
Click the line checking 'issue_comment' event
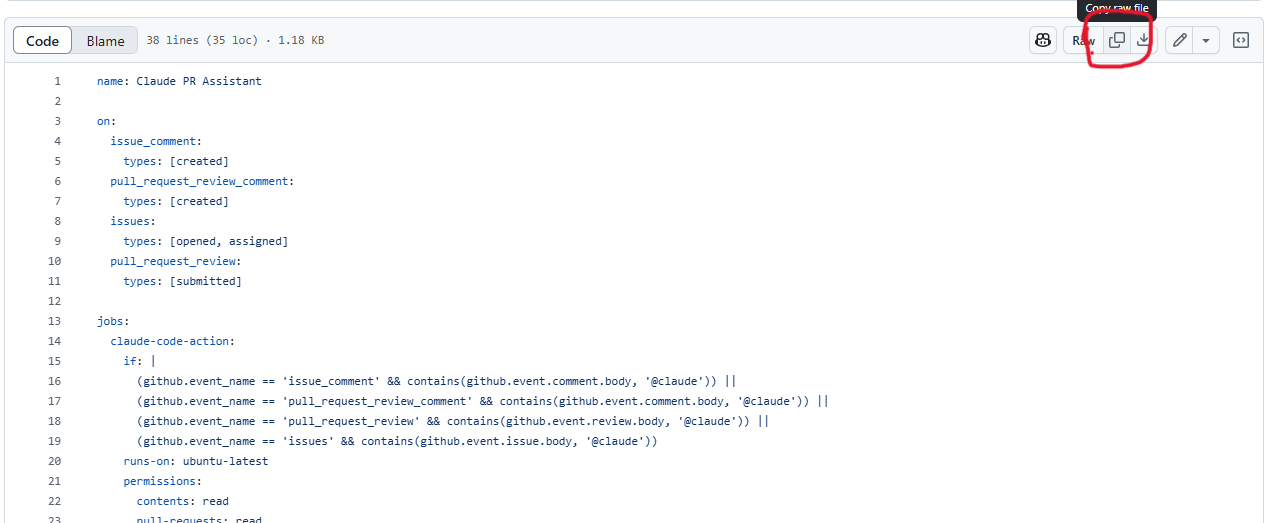point(437,381)
